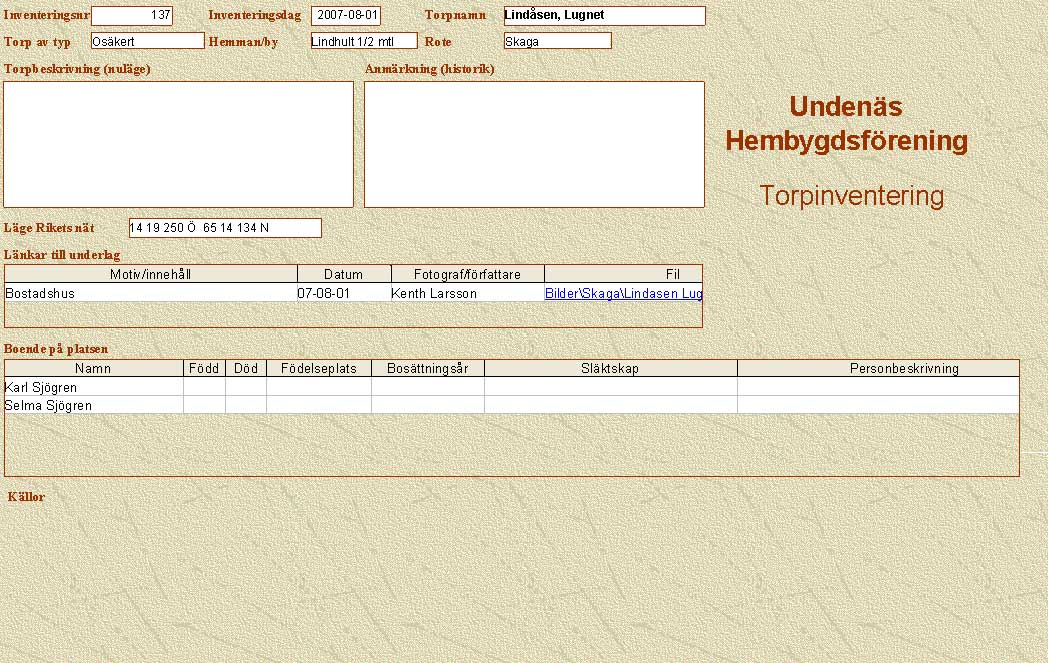Click inside the Anmärkning (historik) text box
The height and width of the screenshot is (663, 1049).
click(534, 144)
